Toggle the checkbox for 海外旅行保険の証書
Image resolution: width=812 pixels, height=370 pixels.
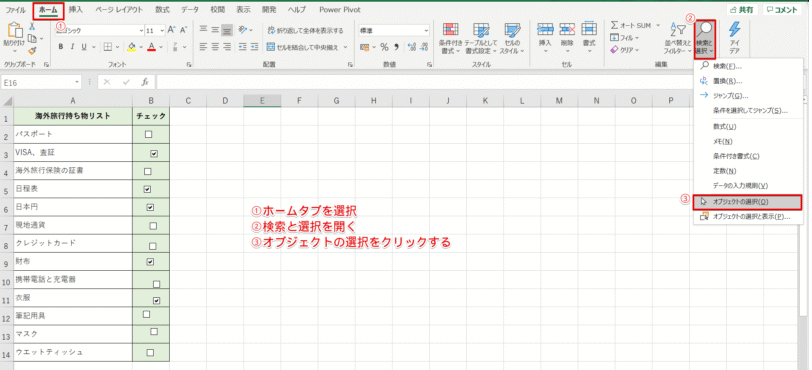coord(148,171)
